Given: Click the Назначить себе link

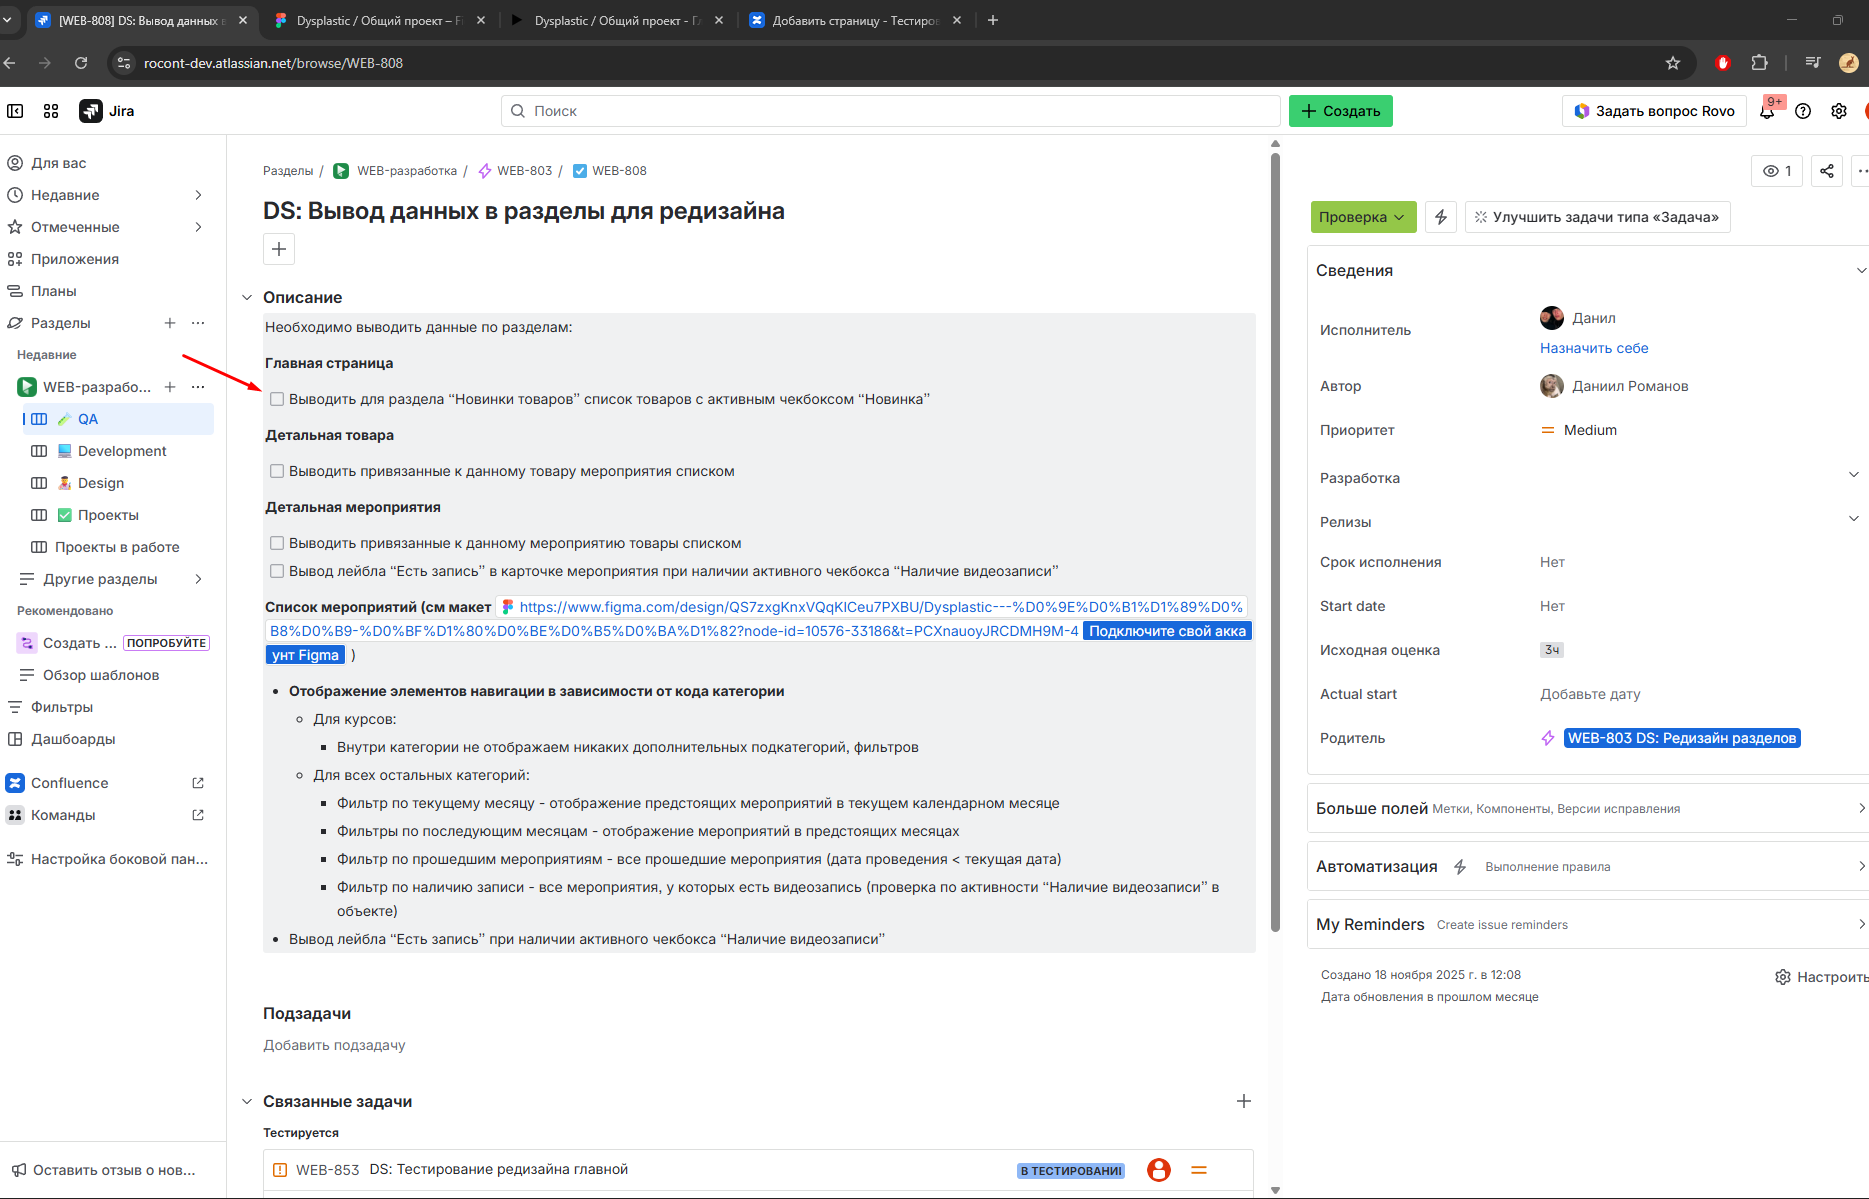Looking at the screenshot, I should [x=1593, y=348].
